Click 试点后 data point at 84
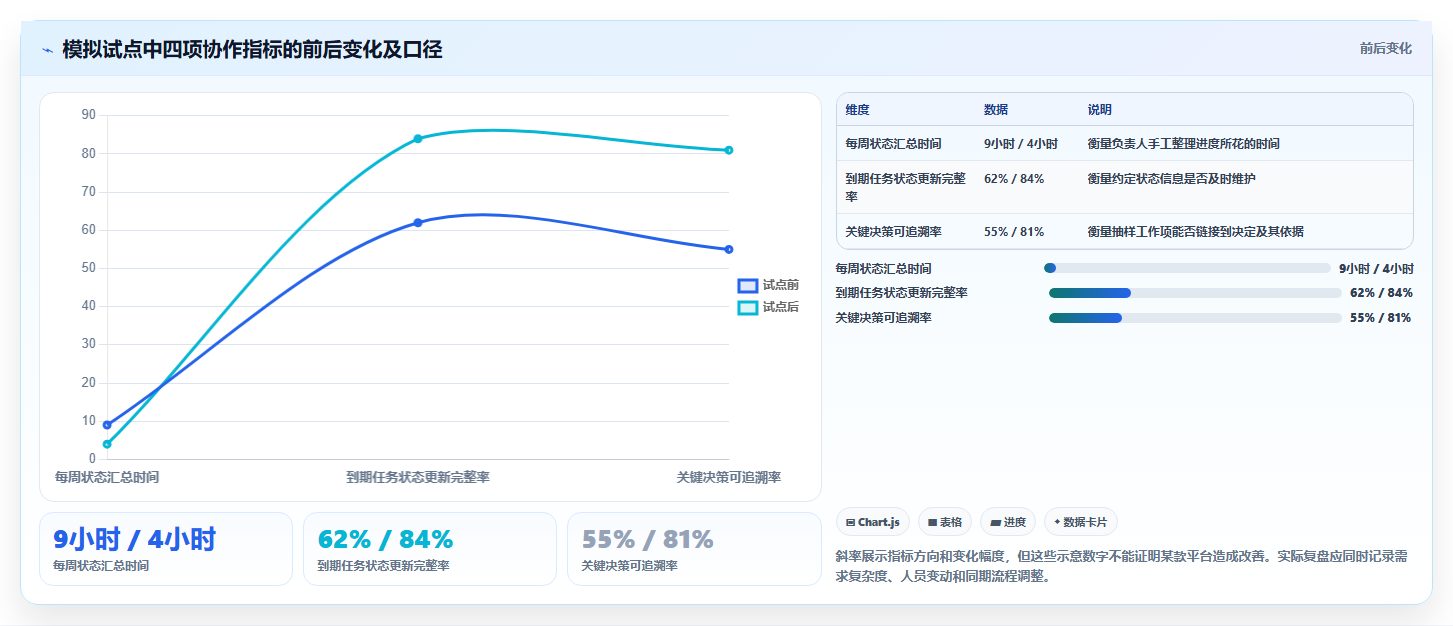 click(x=418, y=138)
